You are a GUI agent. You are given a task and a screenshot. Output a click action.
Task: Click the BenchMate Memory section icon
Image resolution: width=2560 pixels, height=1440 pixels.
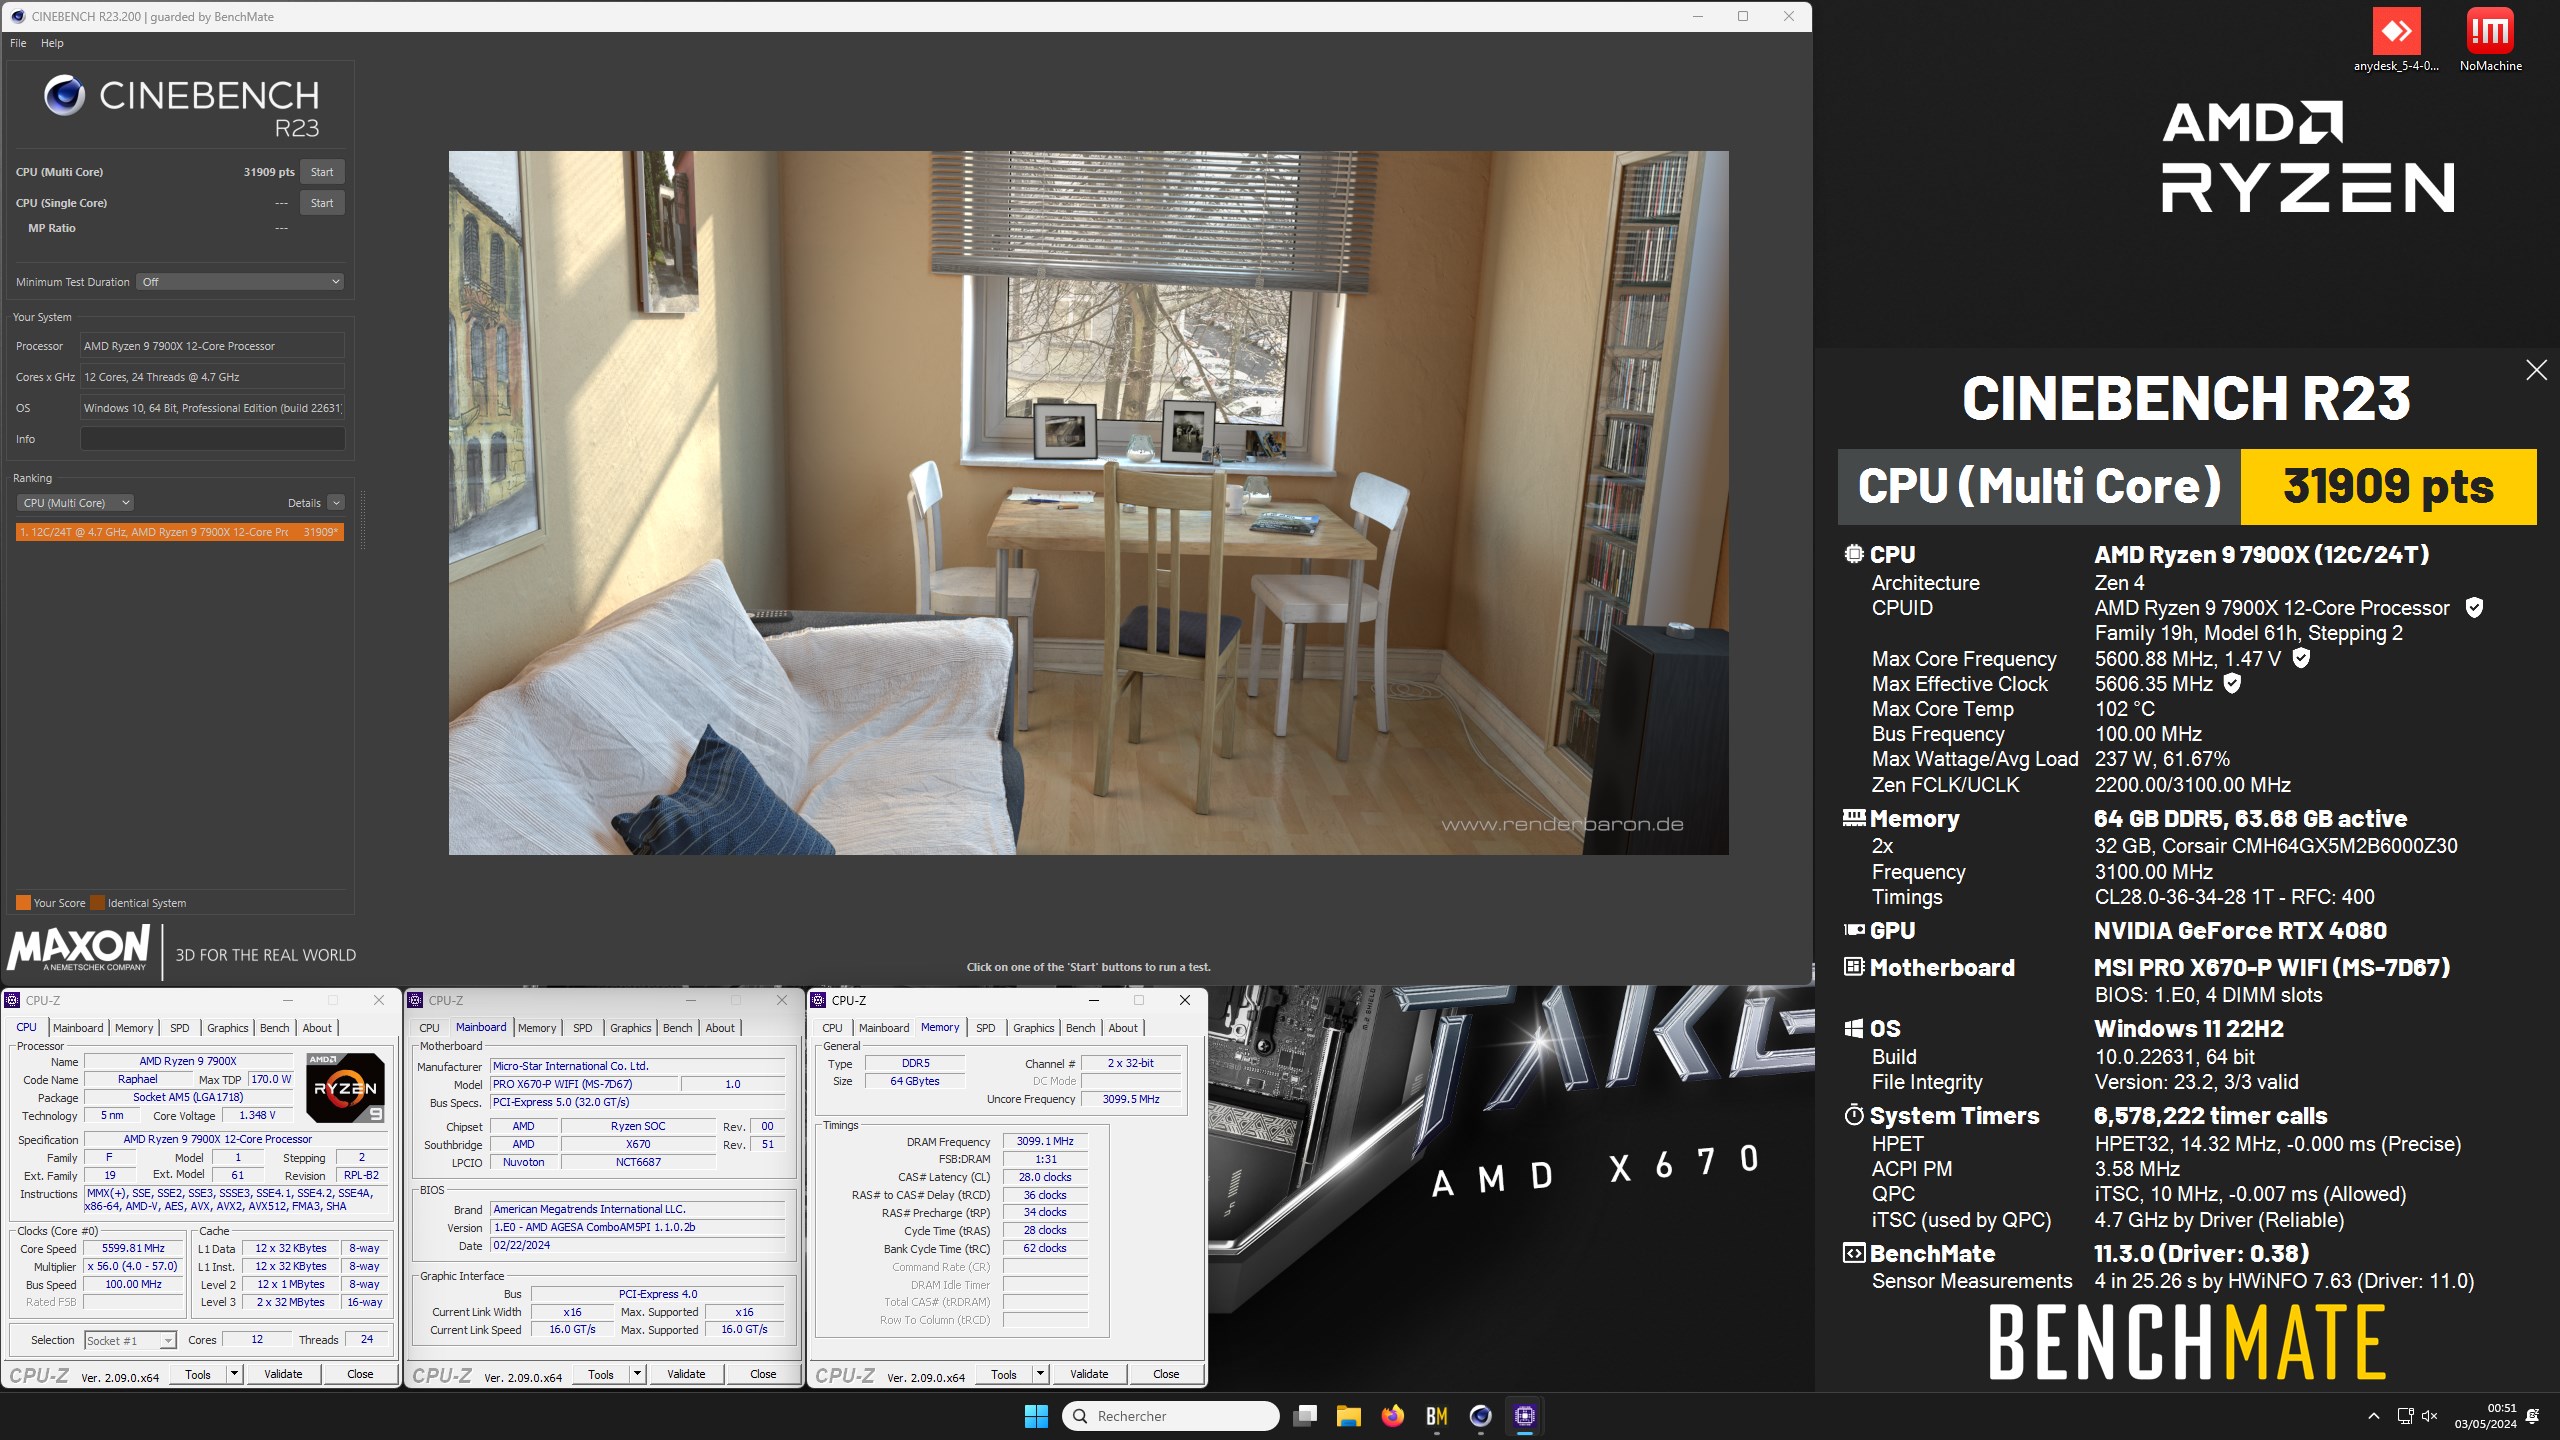tap(1854, 818)
